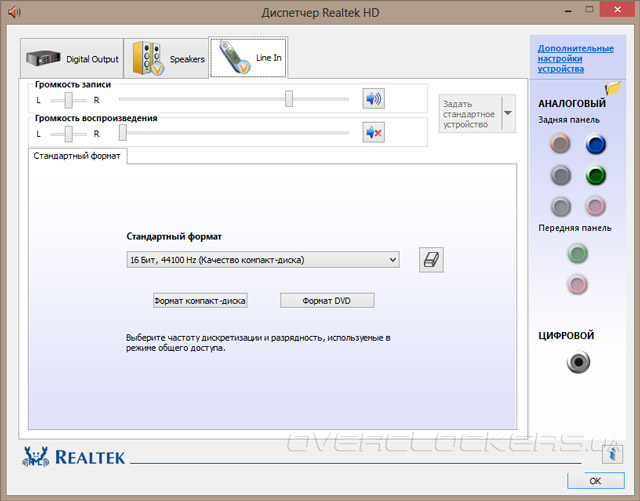Image resolution: width=640 pixels, height=501 pixels.
Task: Click the digital output connector icon
Action: click(578, 362)
